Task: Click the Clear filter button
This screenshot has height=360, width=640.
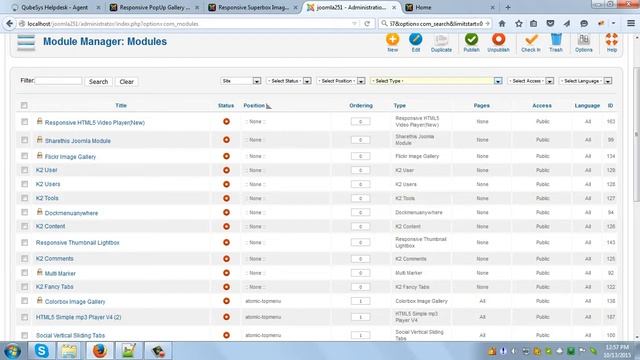Action: coord(127,82)
